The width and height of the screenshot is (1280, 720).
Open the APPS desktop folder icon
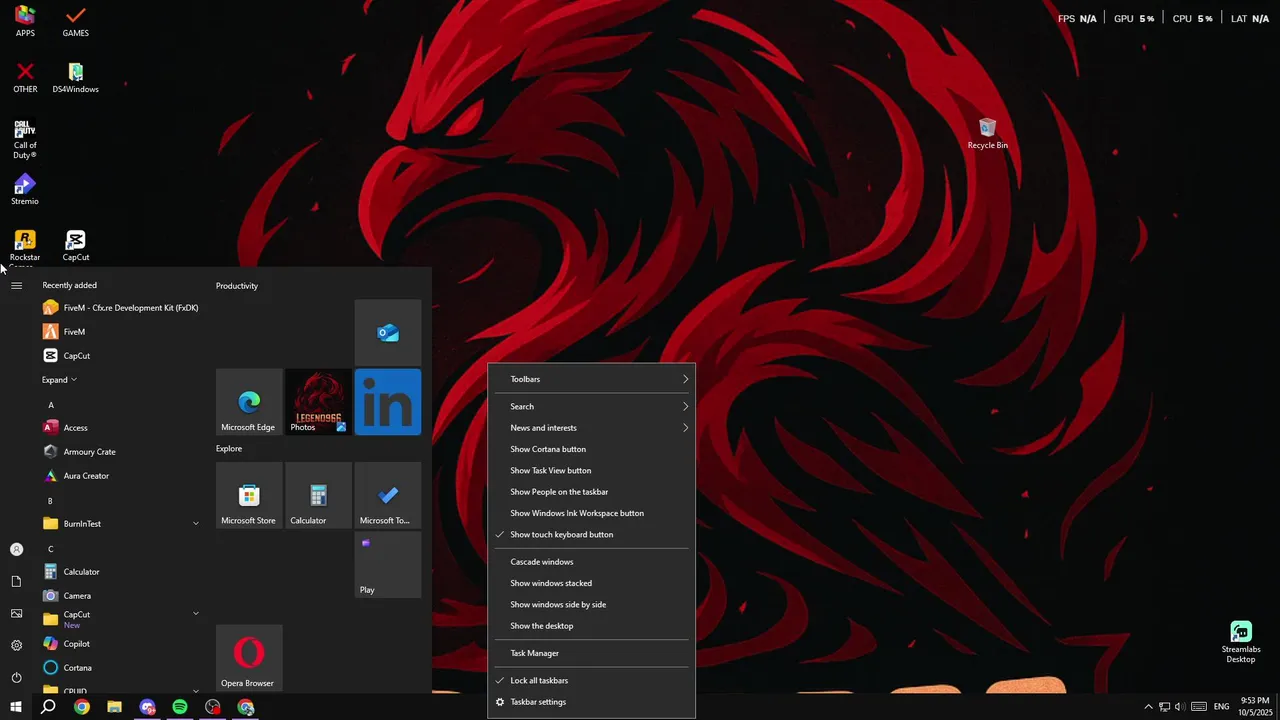pyautogui.click(x=25, y=21)
